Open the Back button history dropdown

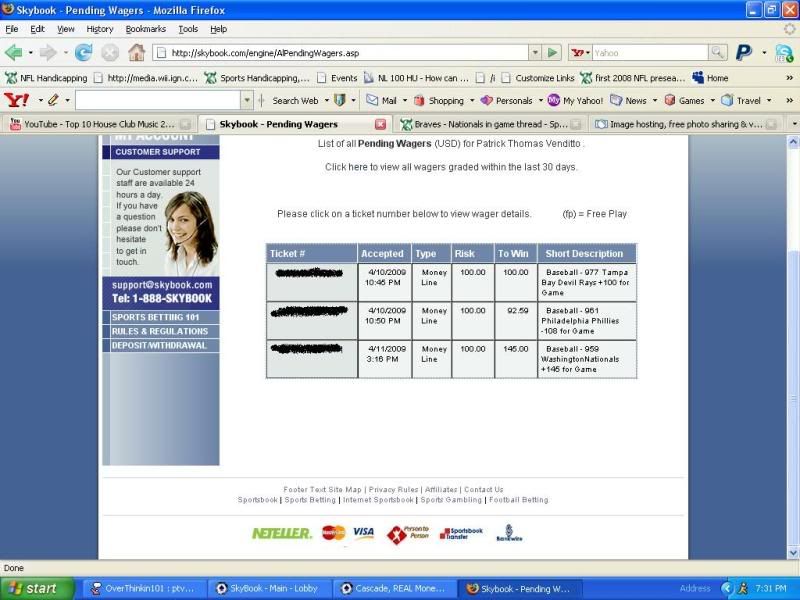(x=31, y=53)
